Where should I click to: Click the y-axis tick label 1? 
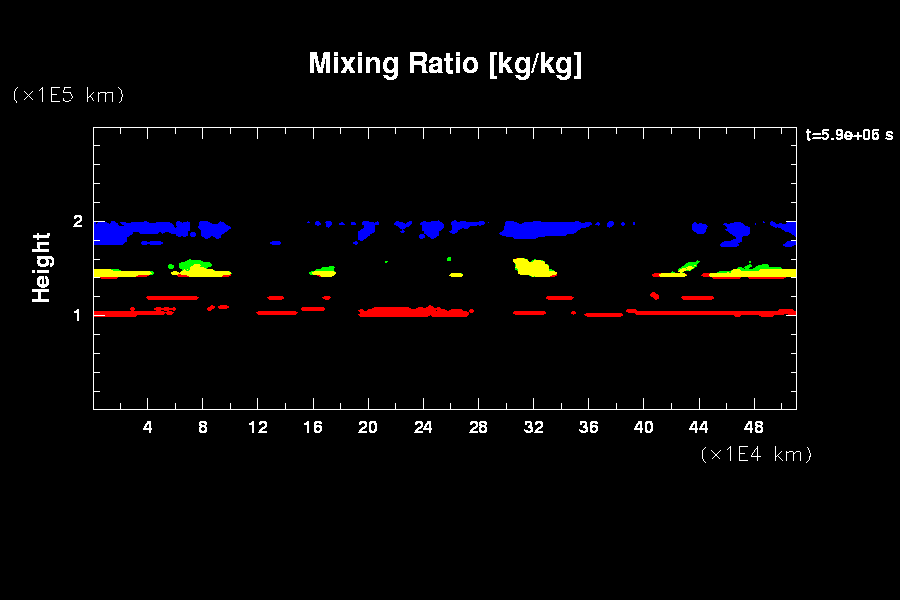[76, 315]
